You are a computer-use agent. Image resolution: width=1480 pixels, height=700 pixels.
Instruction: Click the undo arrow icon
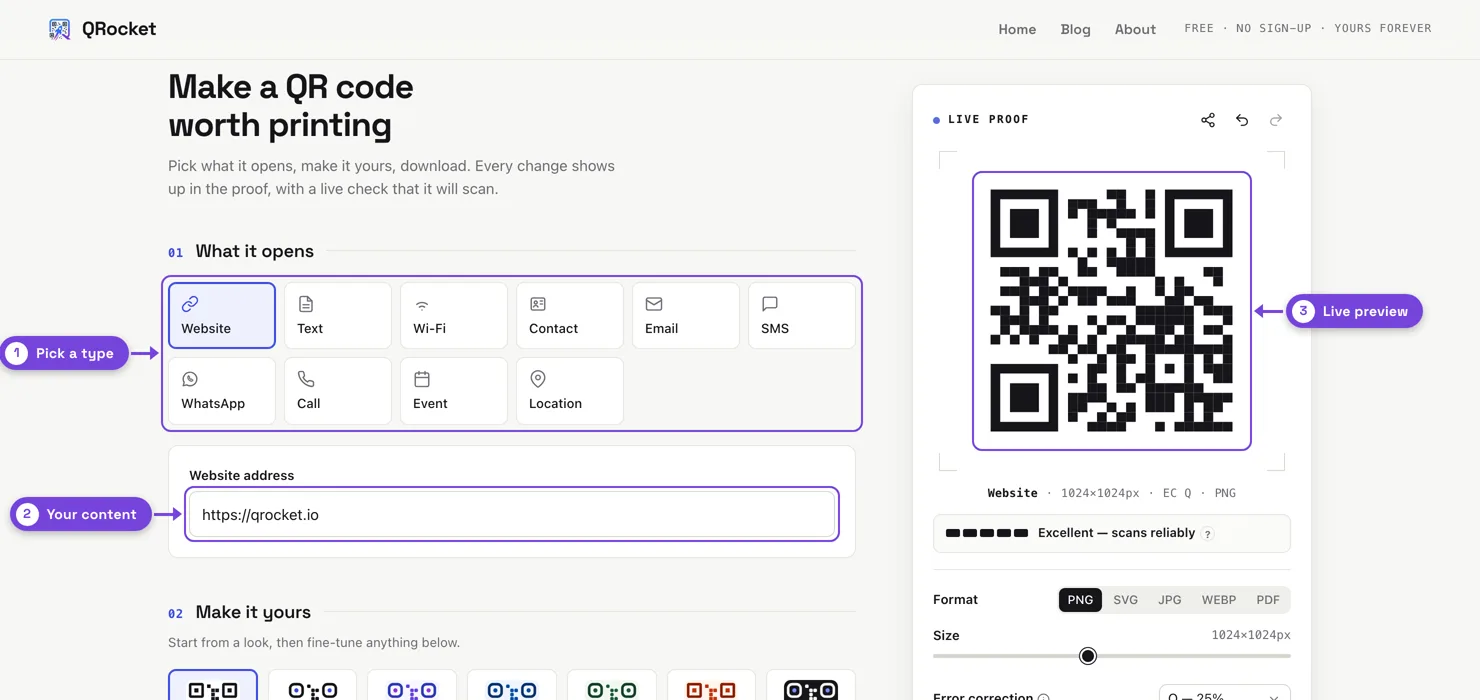point(1242,120)
